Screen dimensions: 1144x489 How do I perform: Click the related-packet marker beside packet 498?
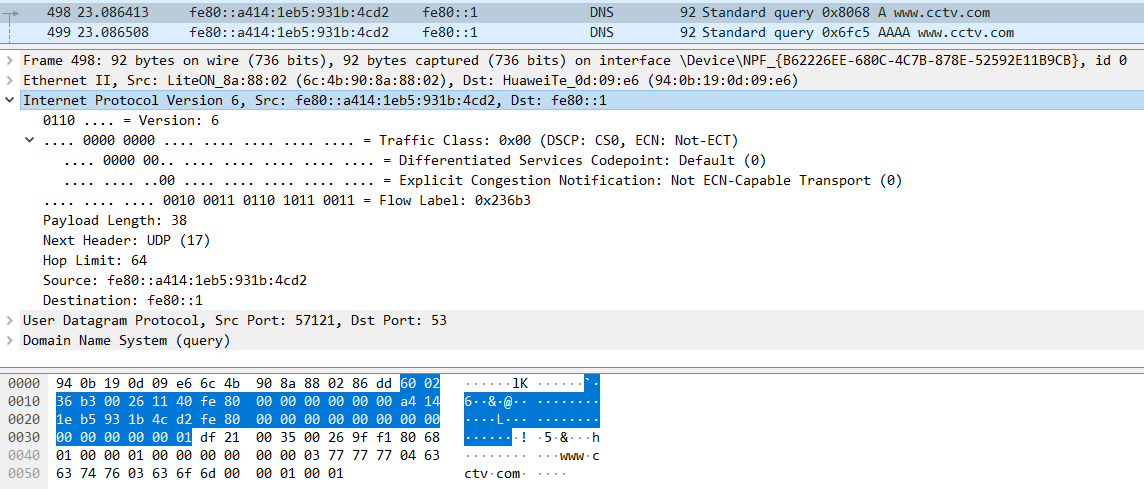[12, 13]
